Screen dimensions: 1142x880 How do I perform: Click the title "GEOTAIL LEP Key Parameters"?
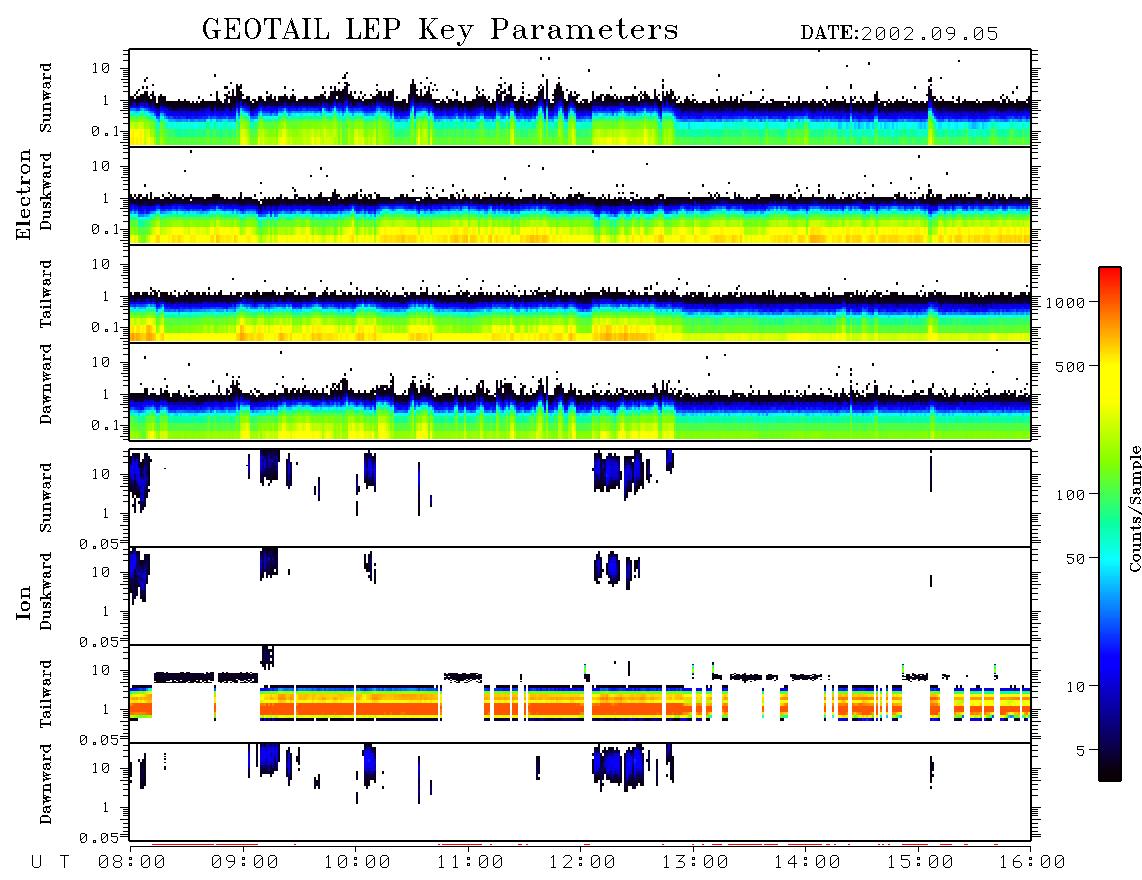[x=440, y=30]
